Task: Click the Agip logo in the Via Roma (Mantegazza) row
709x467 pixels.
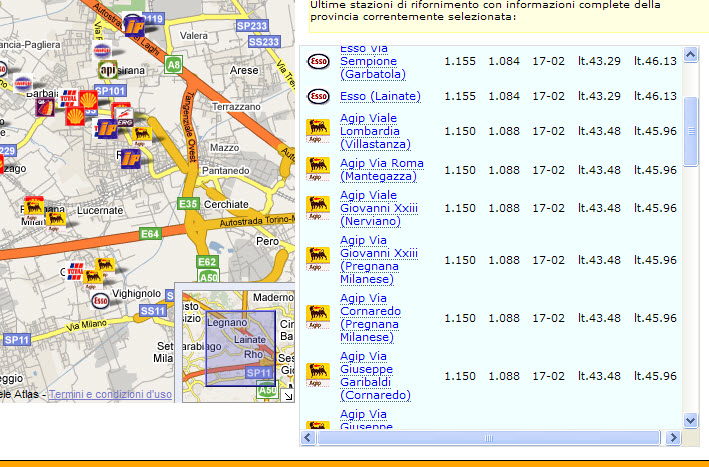Action: click(x=318, y=170)
